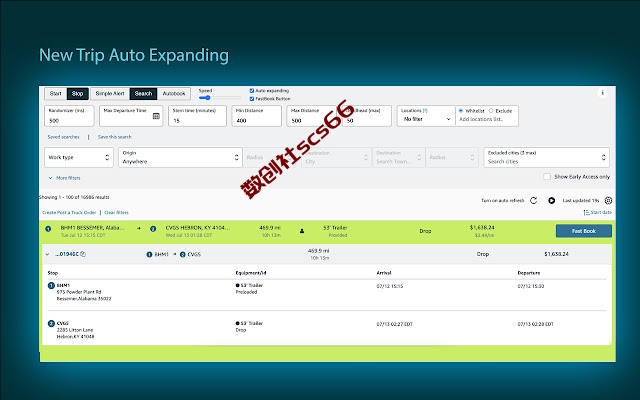This screenshot has height=400, width=640.
Task: Switch to Autobook mode
Action: (x=174, y=93)
